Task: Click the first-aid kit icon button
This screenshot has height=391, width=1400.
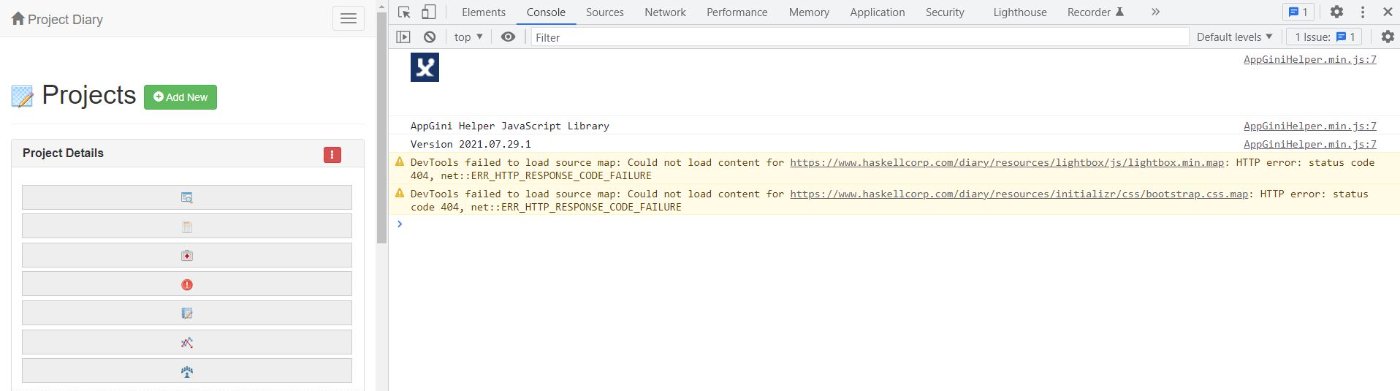Action: pos(187,256)
